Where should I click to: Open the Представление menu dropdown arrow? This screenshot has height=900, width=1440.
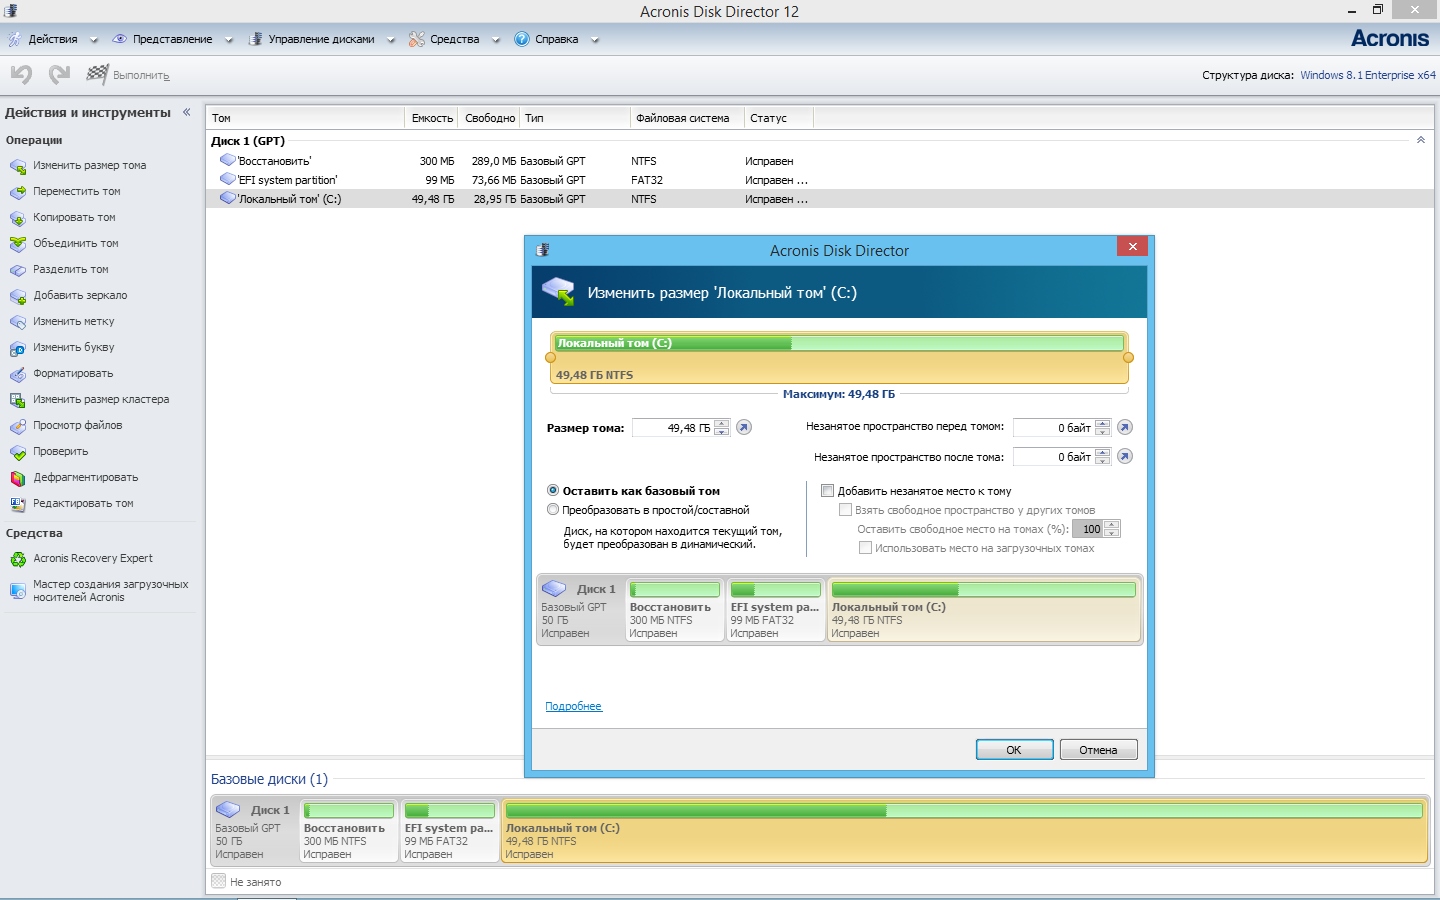(x=229, y=40)
